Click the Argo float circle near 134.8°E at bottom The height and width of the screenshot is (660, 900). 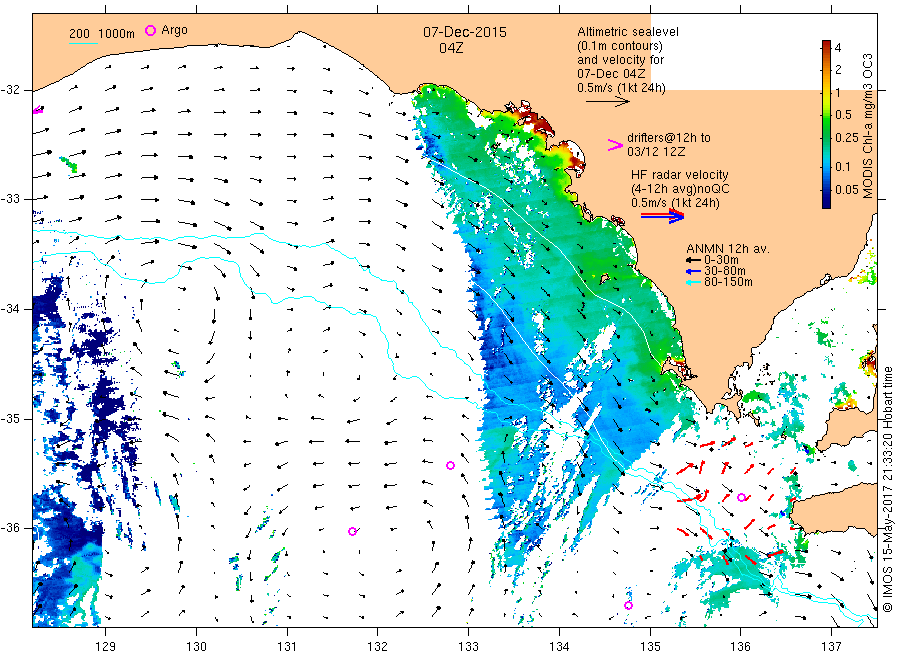[x=629, y=605]
